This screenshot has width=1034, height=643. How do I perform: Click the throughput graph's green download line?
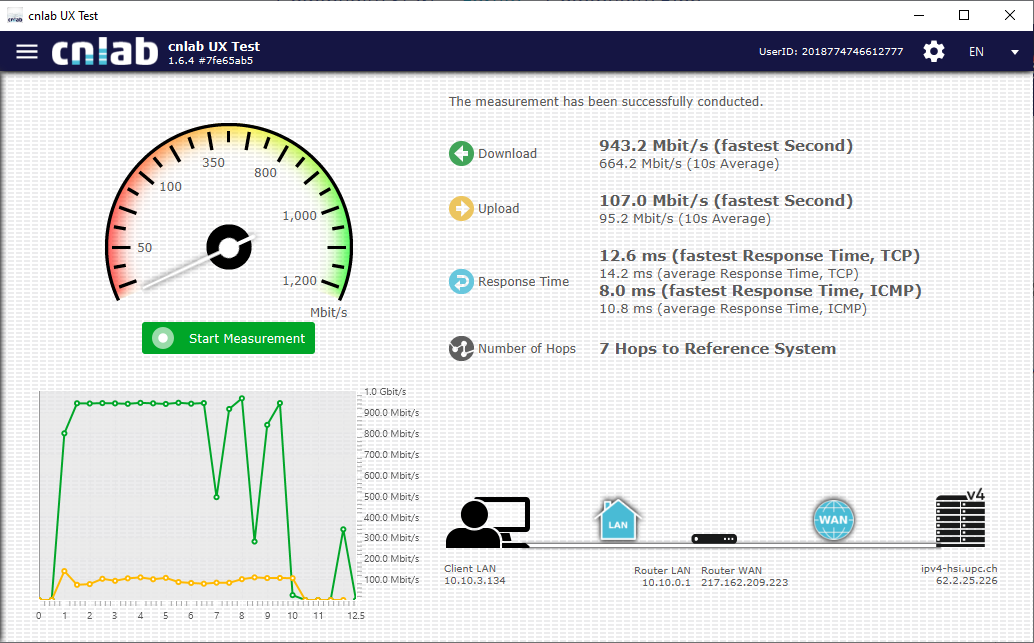pyautogui.click(x=140, y=403)
